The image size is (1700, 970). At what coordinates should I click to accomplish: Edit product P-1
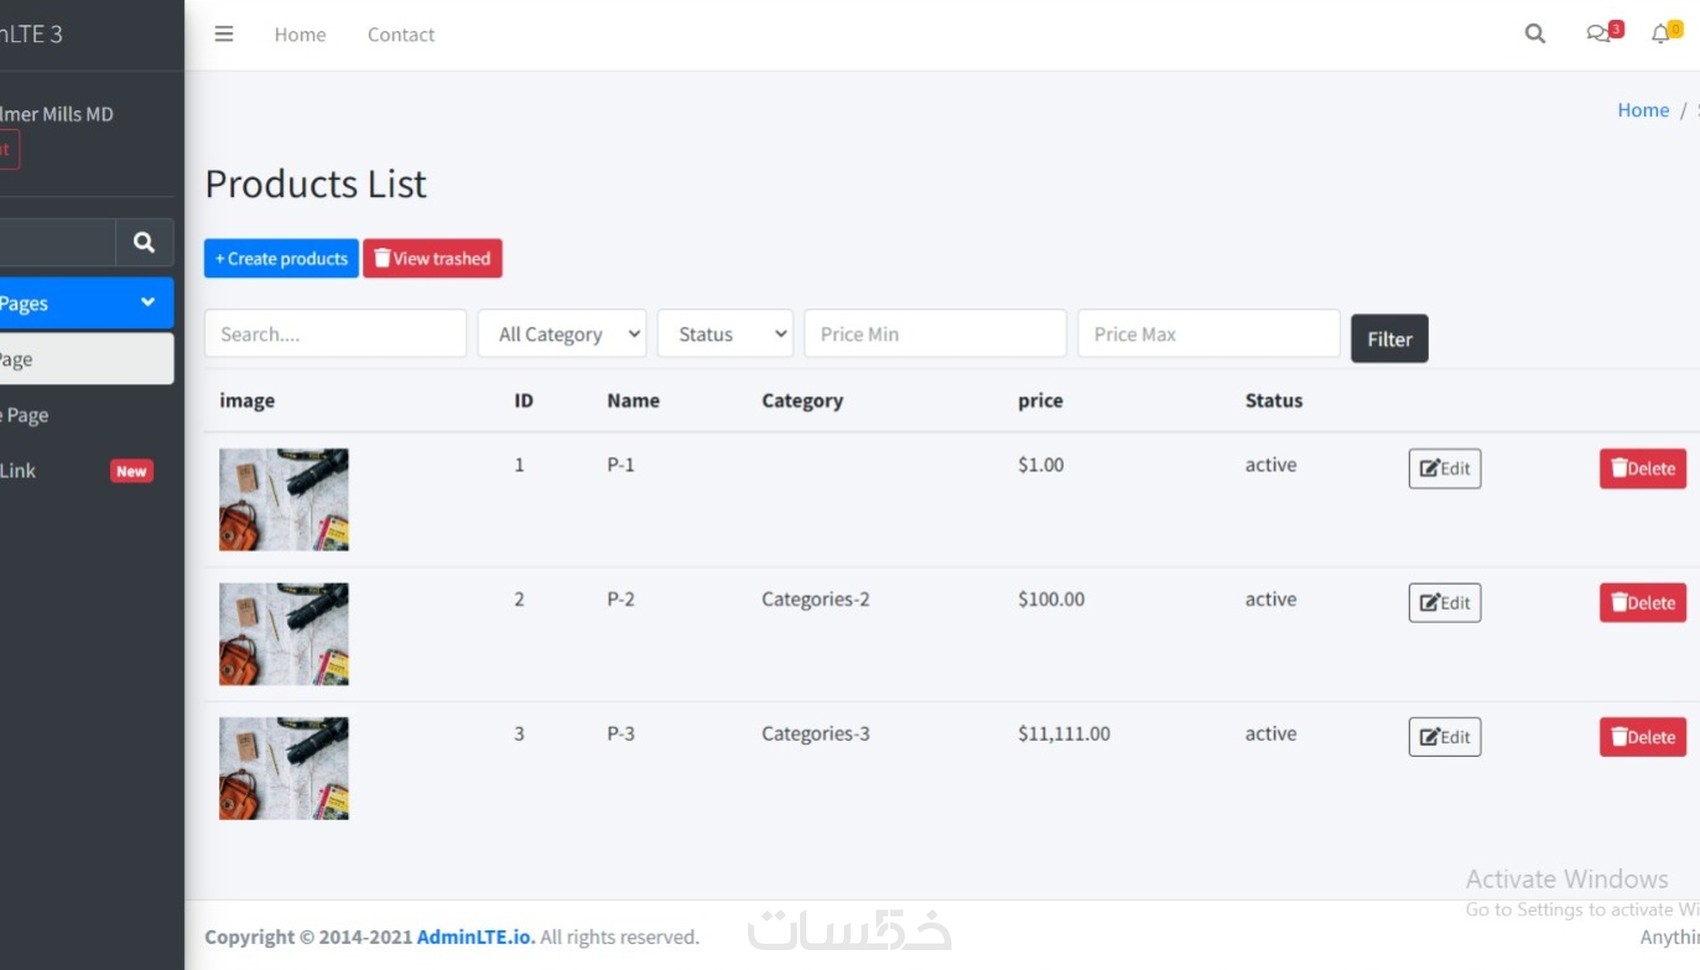1444,468
